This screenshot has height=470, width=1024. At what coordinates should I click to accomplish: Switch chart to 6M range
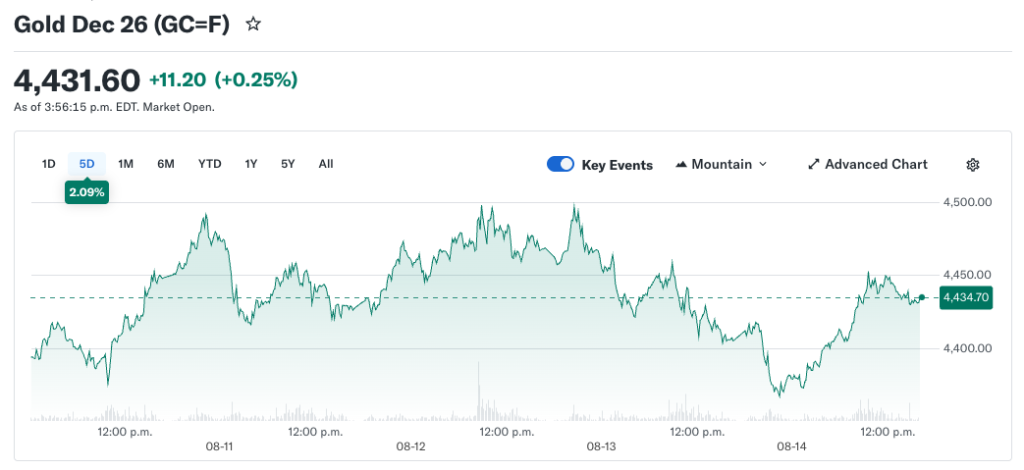165,164
